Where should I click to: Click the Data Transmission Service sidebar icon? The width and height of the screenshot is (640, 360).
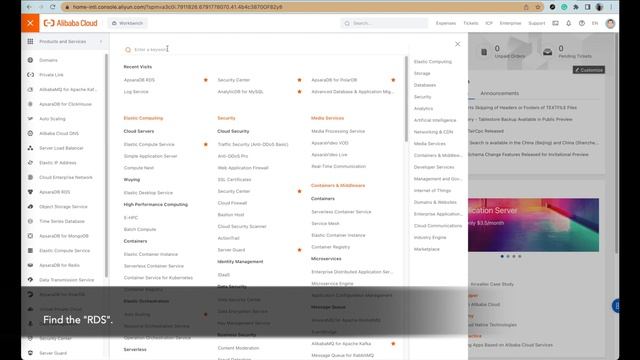(30, 280)
